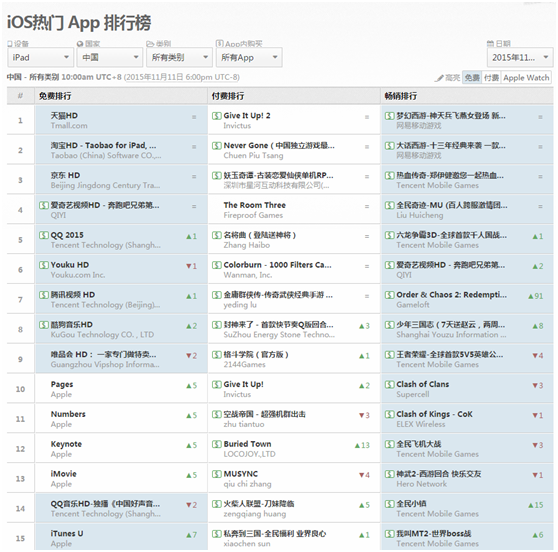Click in-app purchase icon beside 空战帝国
This screenshot has height=552, width=558.
point(216,415)
